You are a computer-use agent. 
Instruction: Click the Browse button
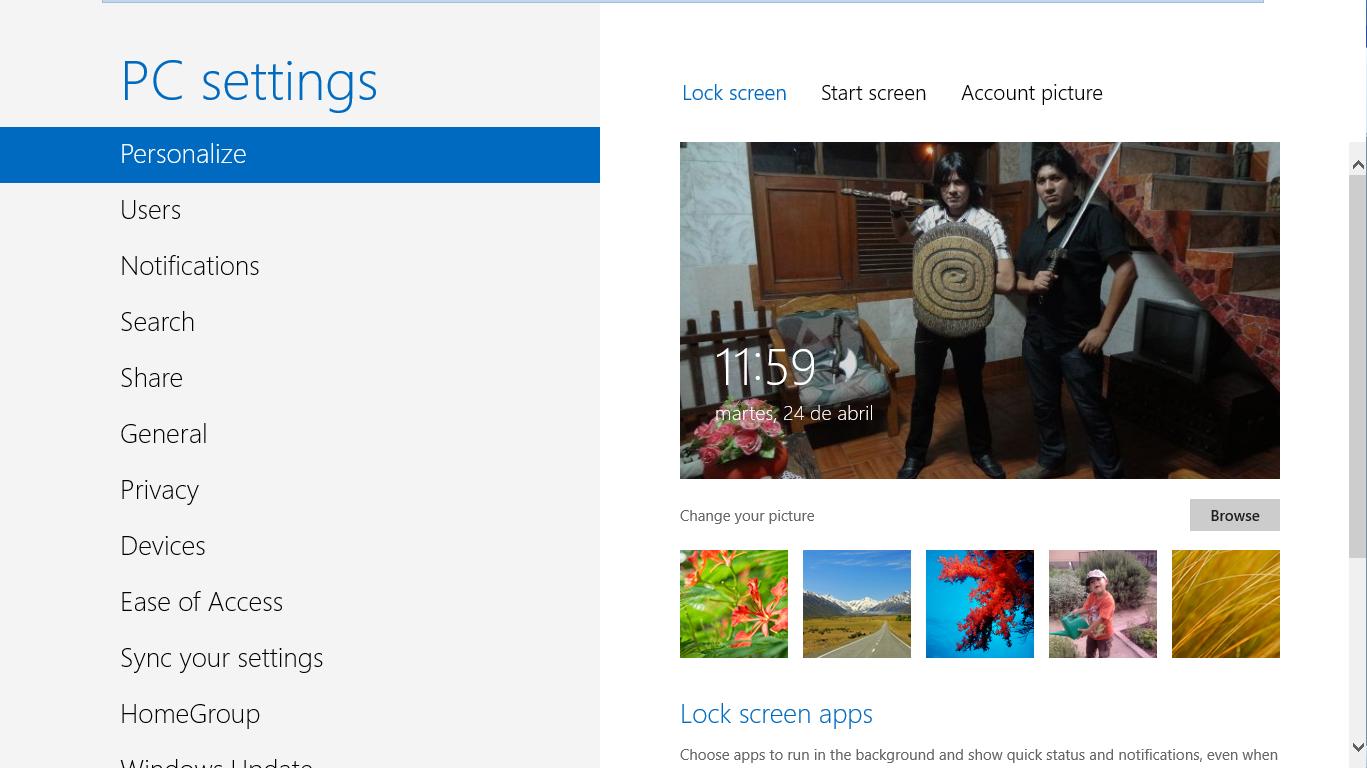pyautogui.click(x=1234, y=516)
